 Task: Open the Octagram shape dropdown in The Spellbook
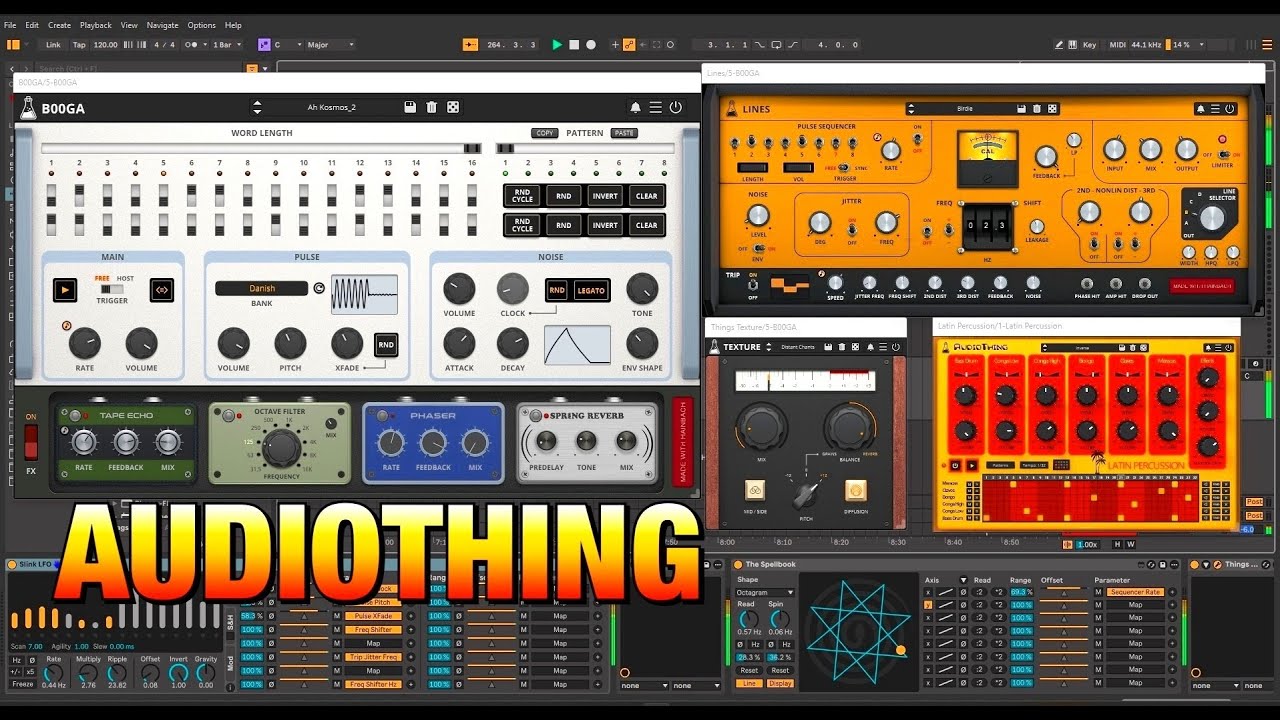pos(765,592)
